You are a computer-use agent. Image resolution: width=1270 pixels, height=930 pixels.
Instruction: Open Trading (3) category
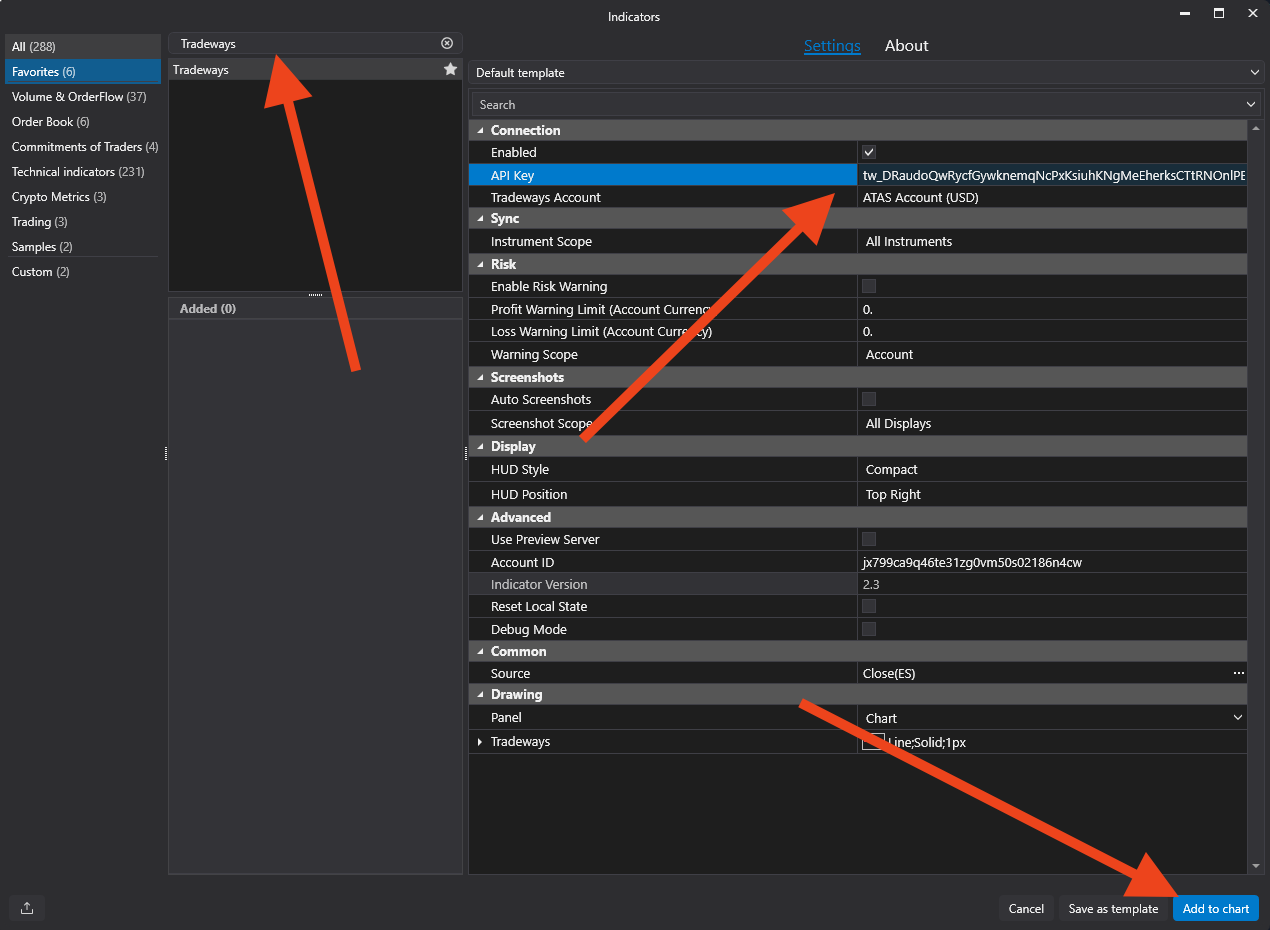(x=82, y=222)
